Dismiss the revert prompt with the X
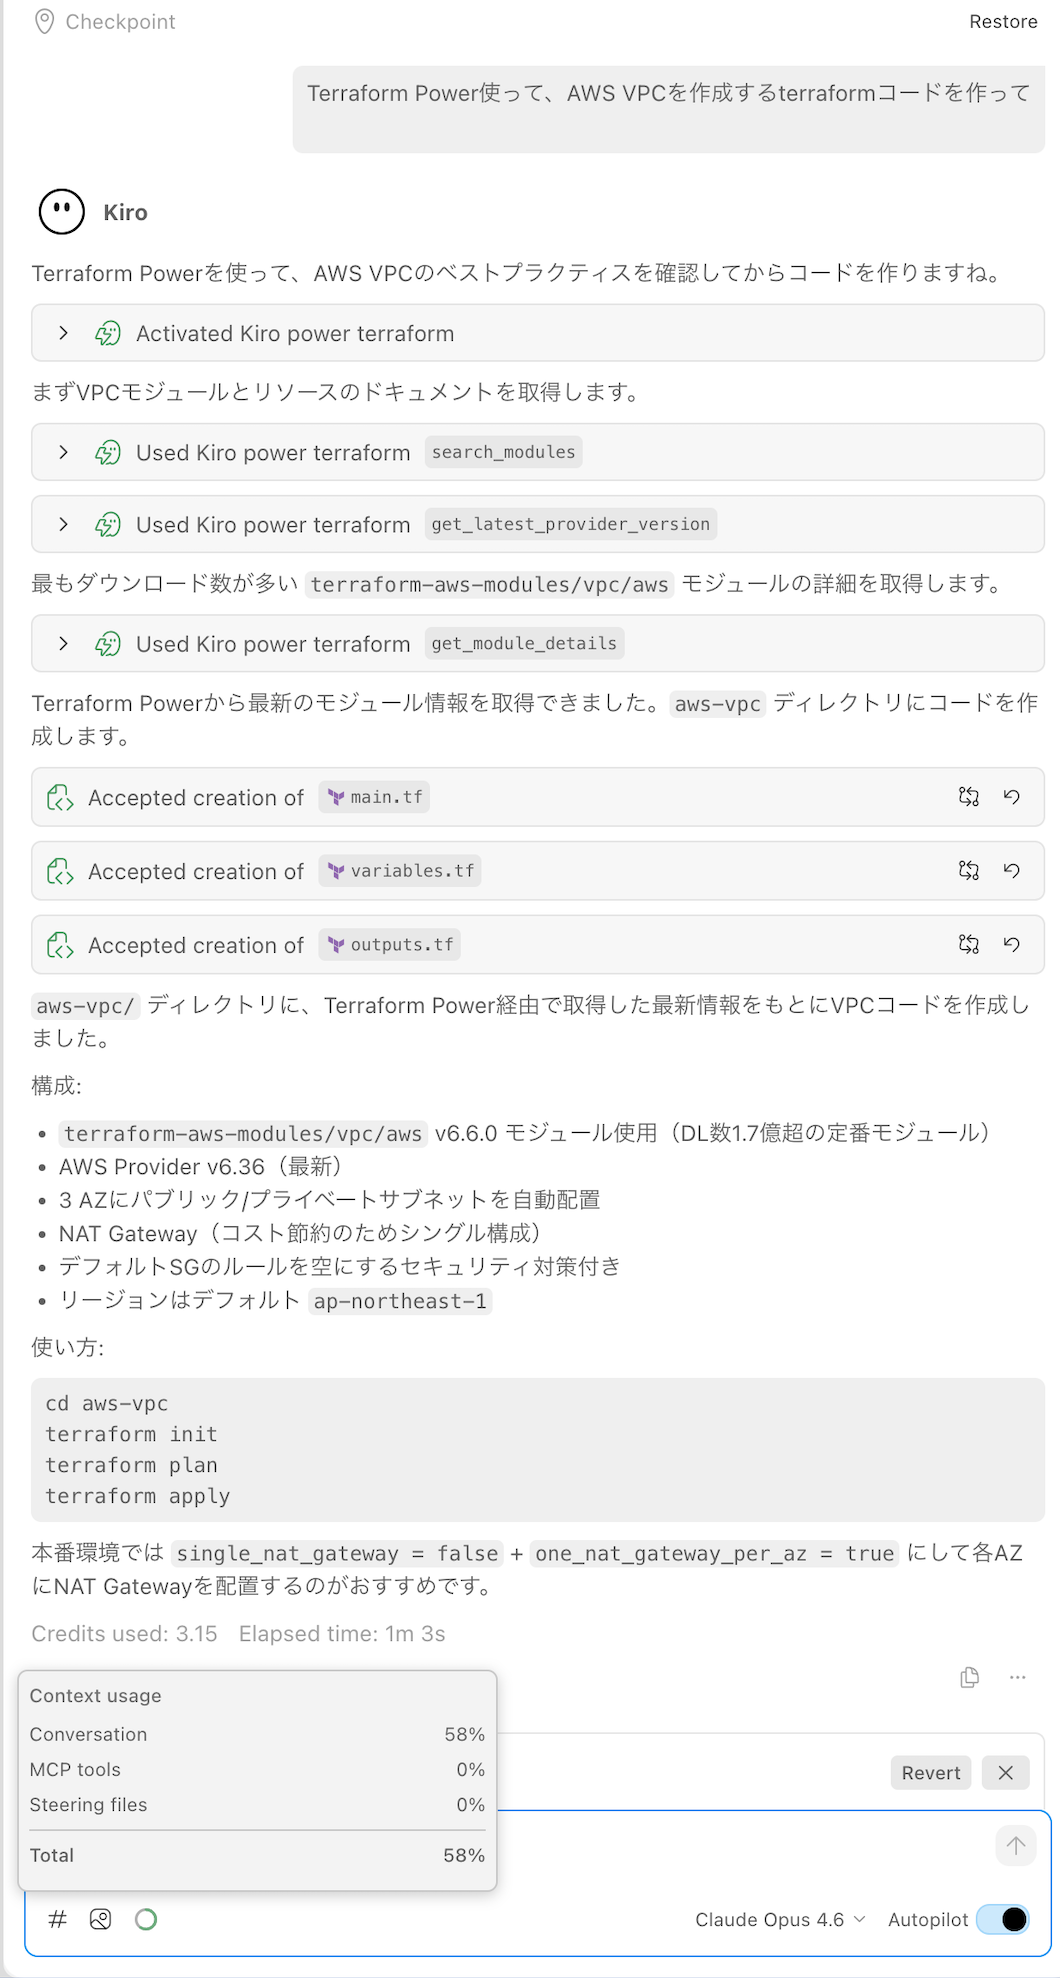The width and height of the screenshot is (1060, 1978). [1005, 1772]
